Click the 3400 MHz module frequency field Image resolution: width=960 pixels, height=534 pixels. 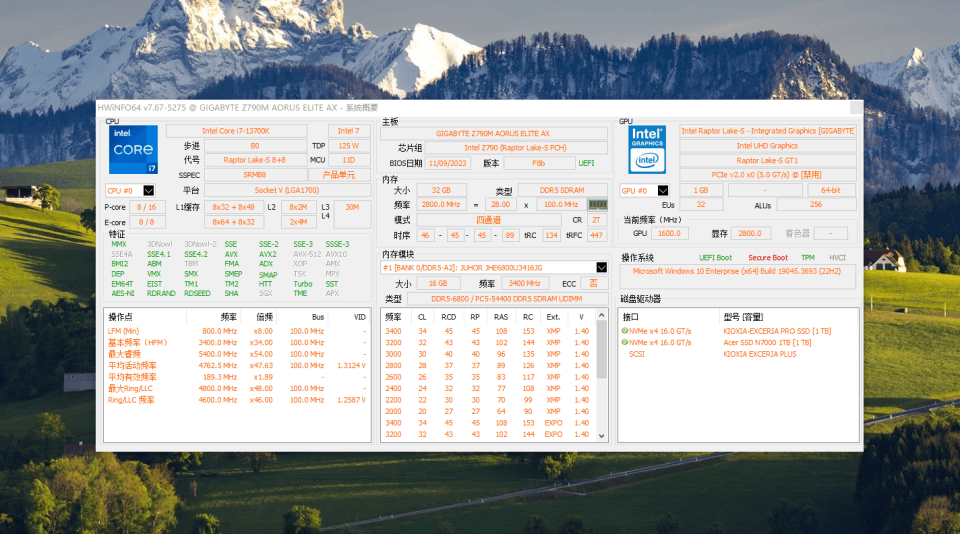click(x=525, y=284)
